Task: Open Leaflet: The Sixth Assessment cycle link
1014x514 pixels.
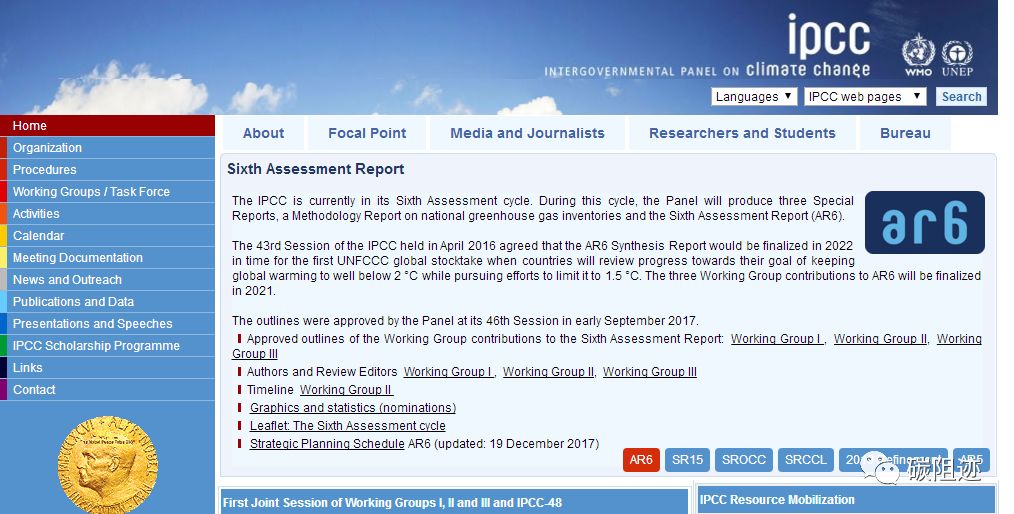Action: 347,426
